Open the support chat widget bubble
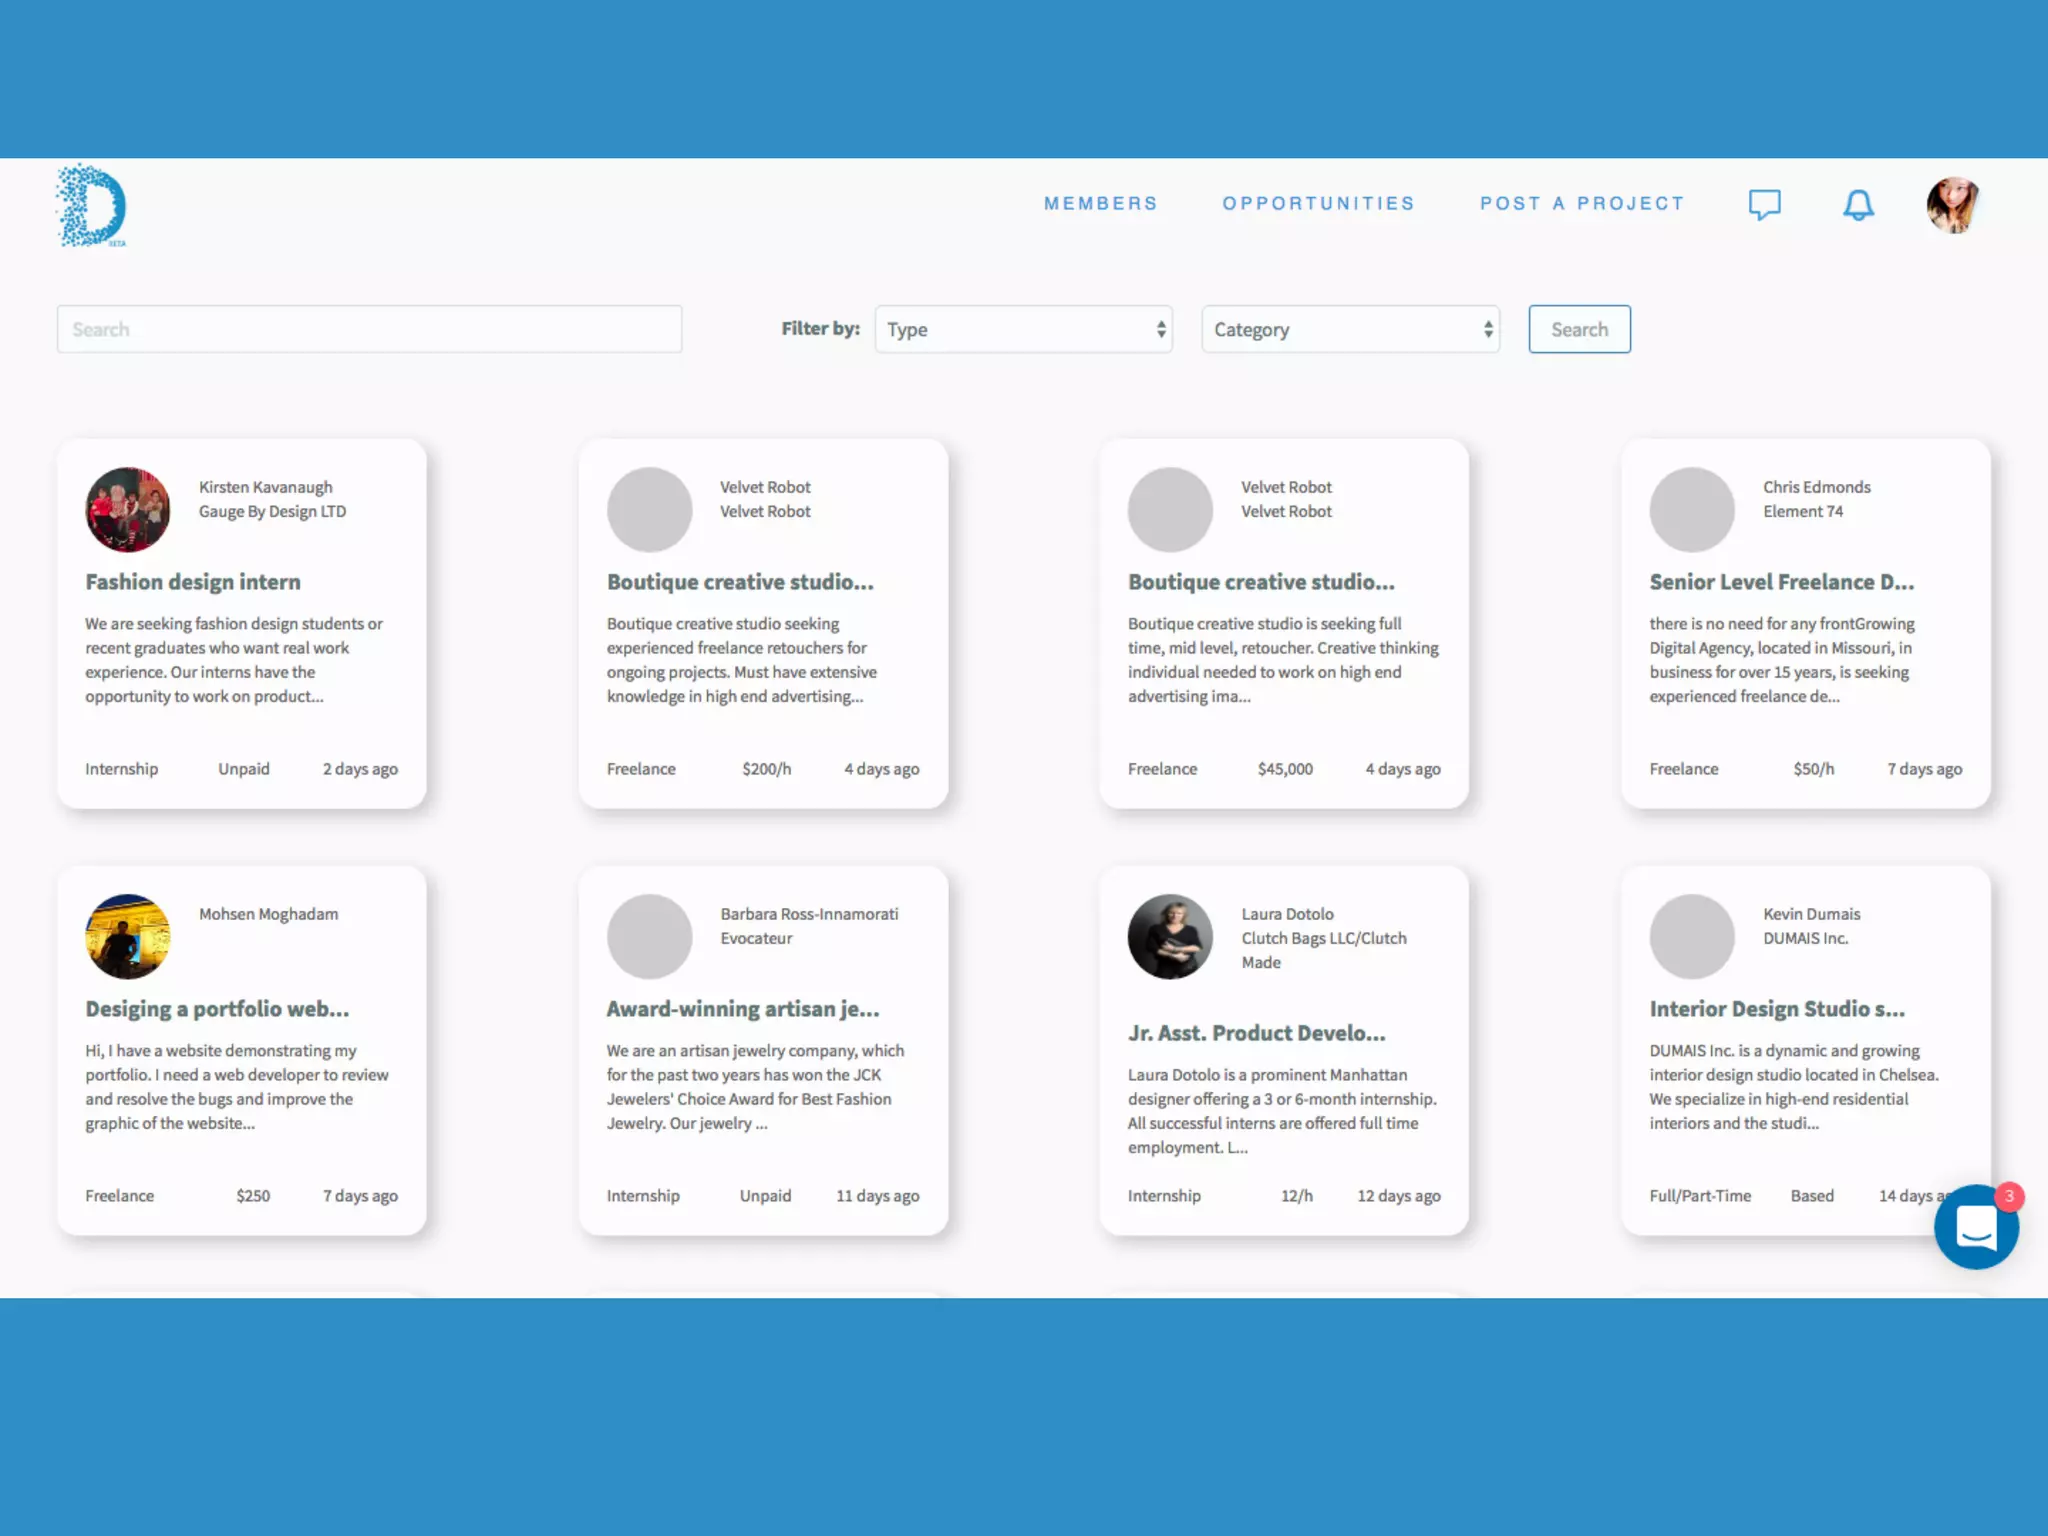2048x1536 pixels. click(1976, 1227)
